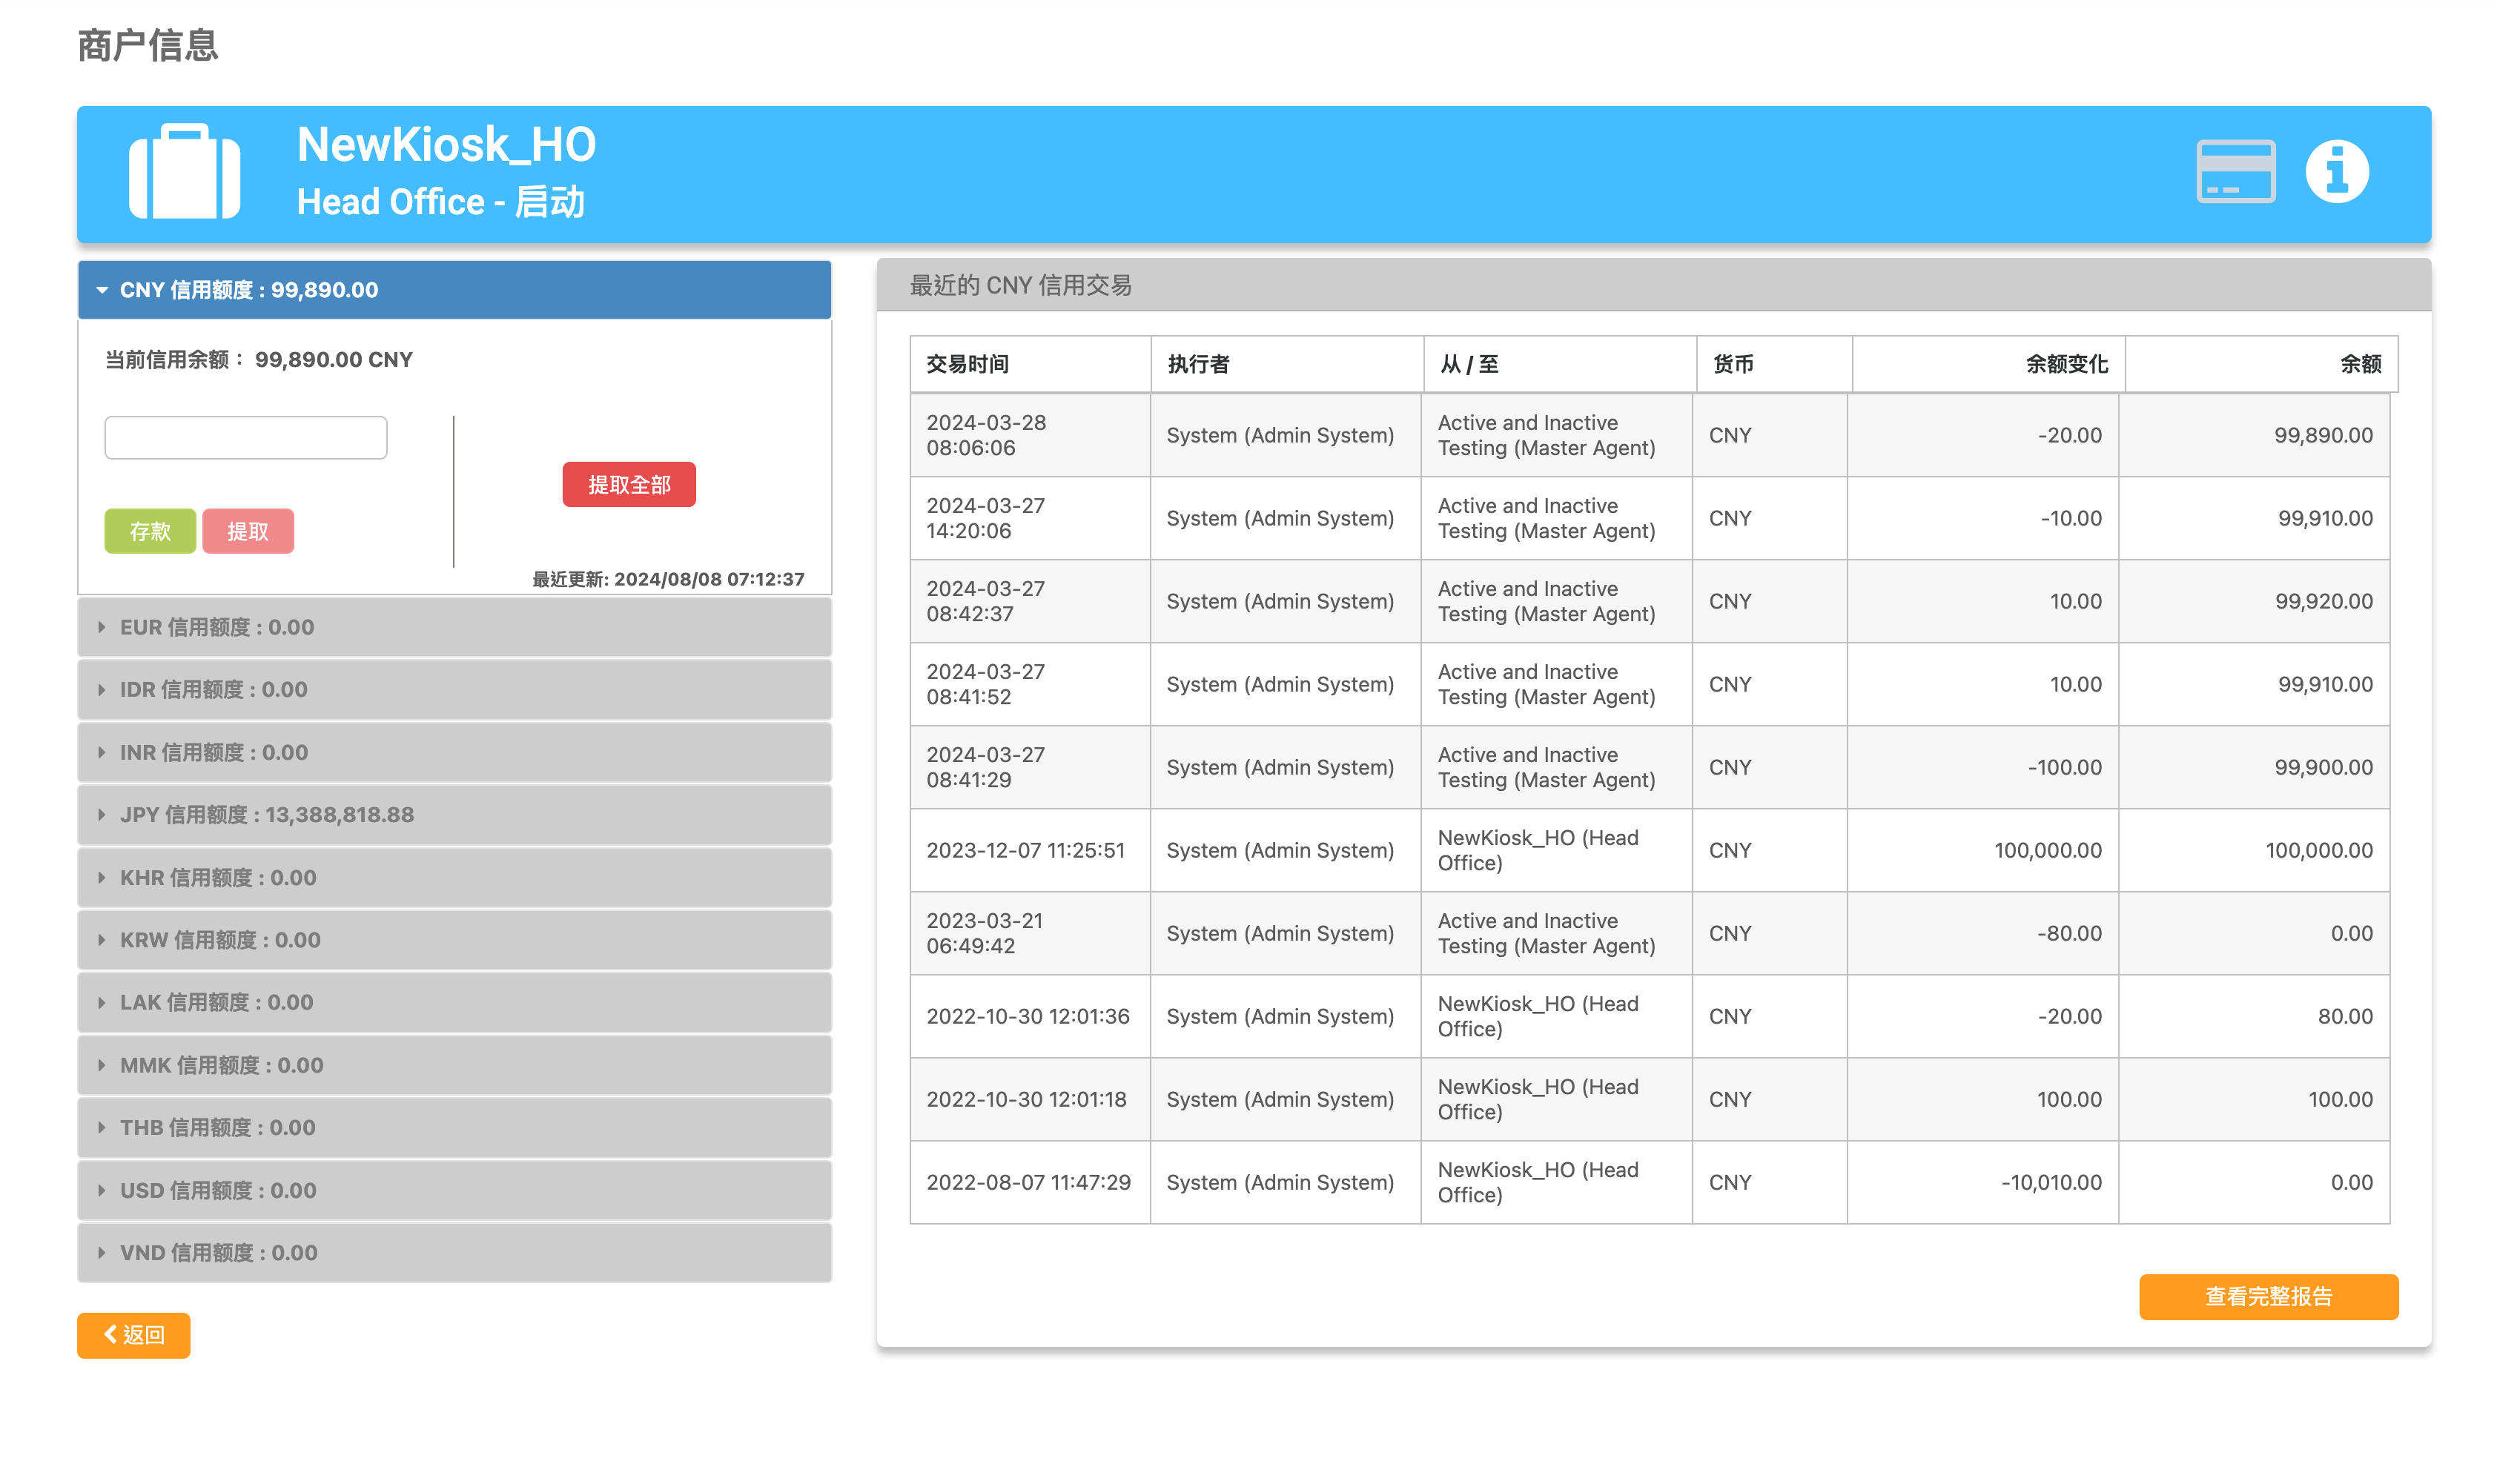Expand the EUR credit limit panel
This screenshot has height=1484, width=2494.
[x=453, y=627]
